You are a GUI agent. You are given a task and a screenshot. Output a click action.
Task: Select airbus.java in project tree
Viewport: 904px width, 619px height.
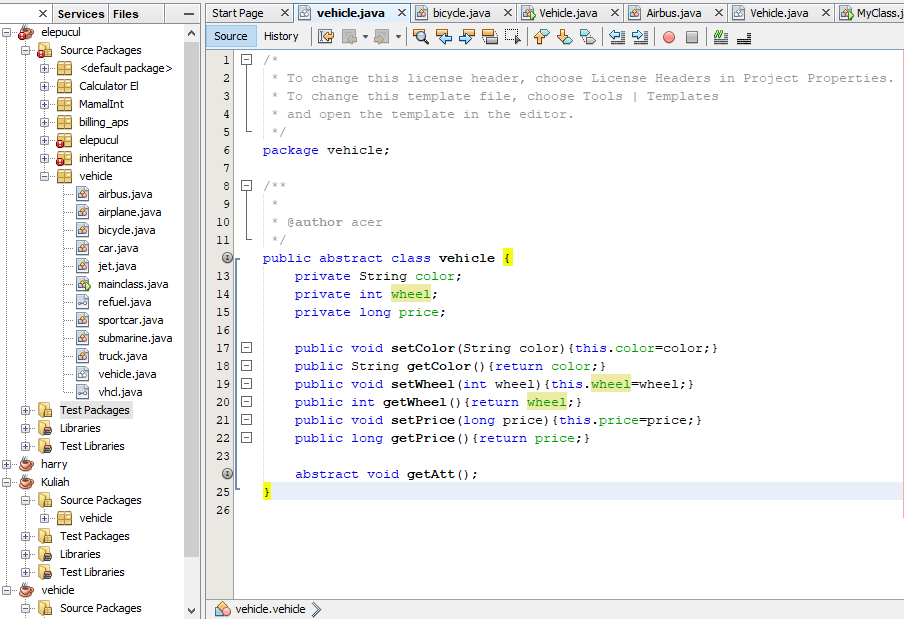pyautogui.click(x=125, y=194)
